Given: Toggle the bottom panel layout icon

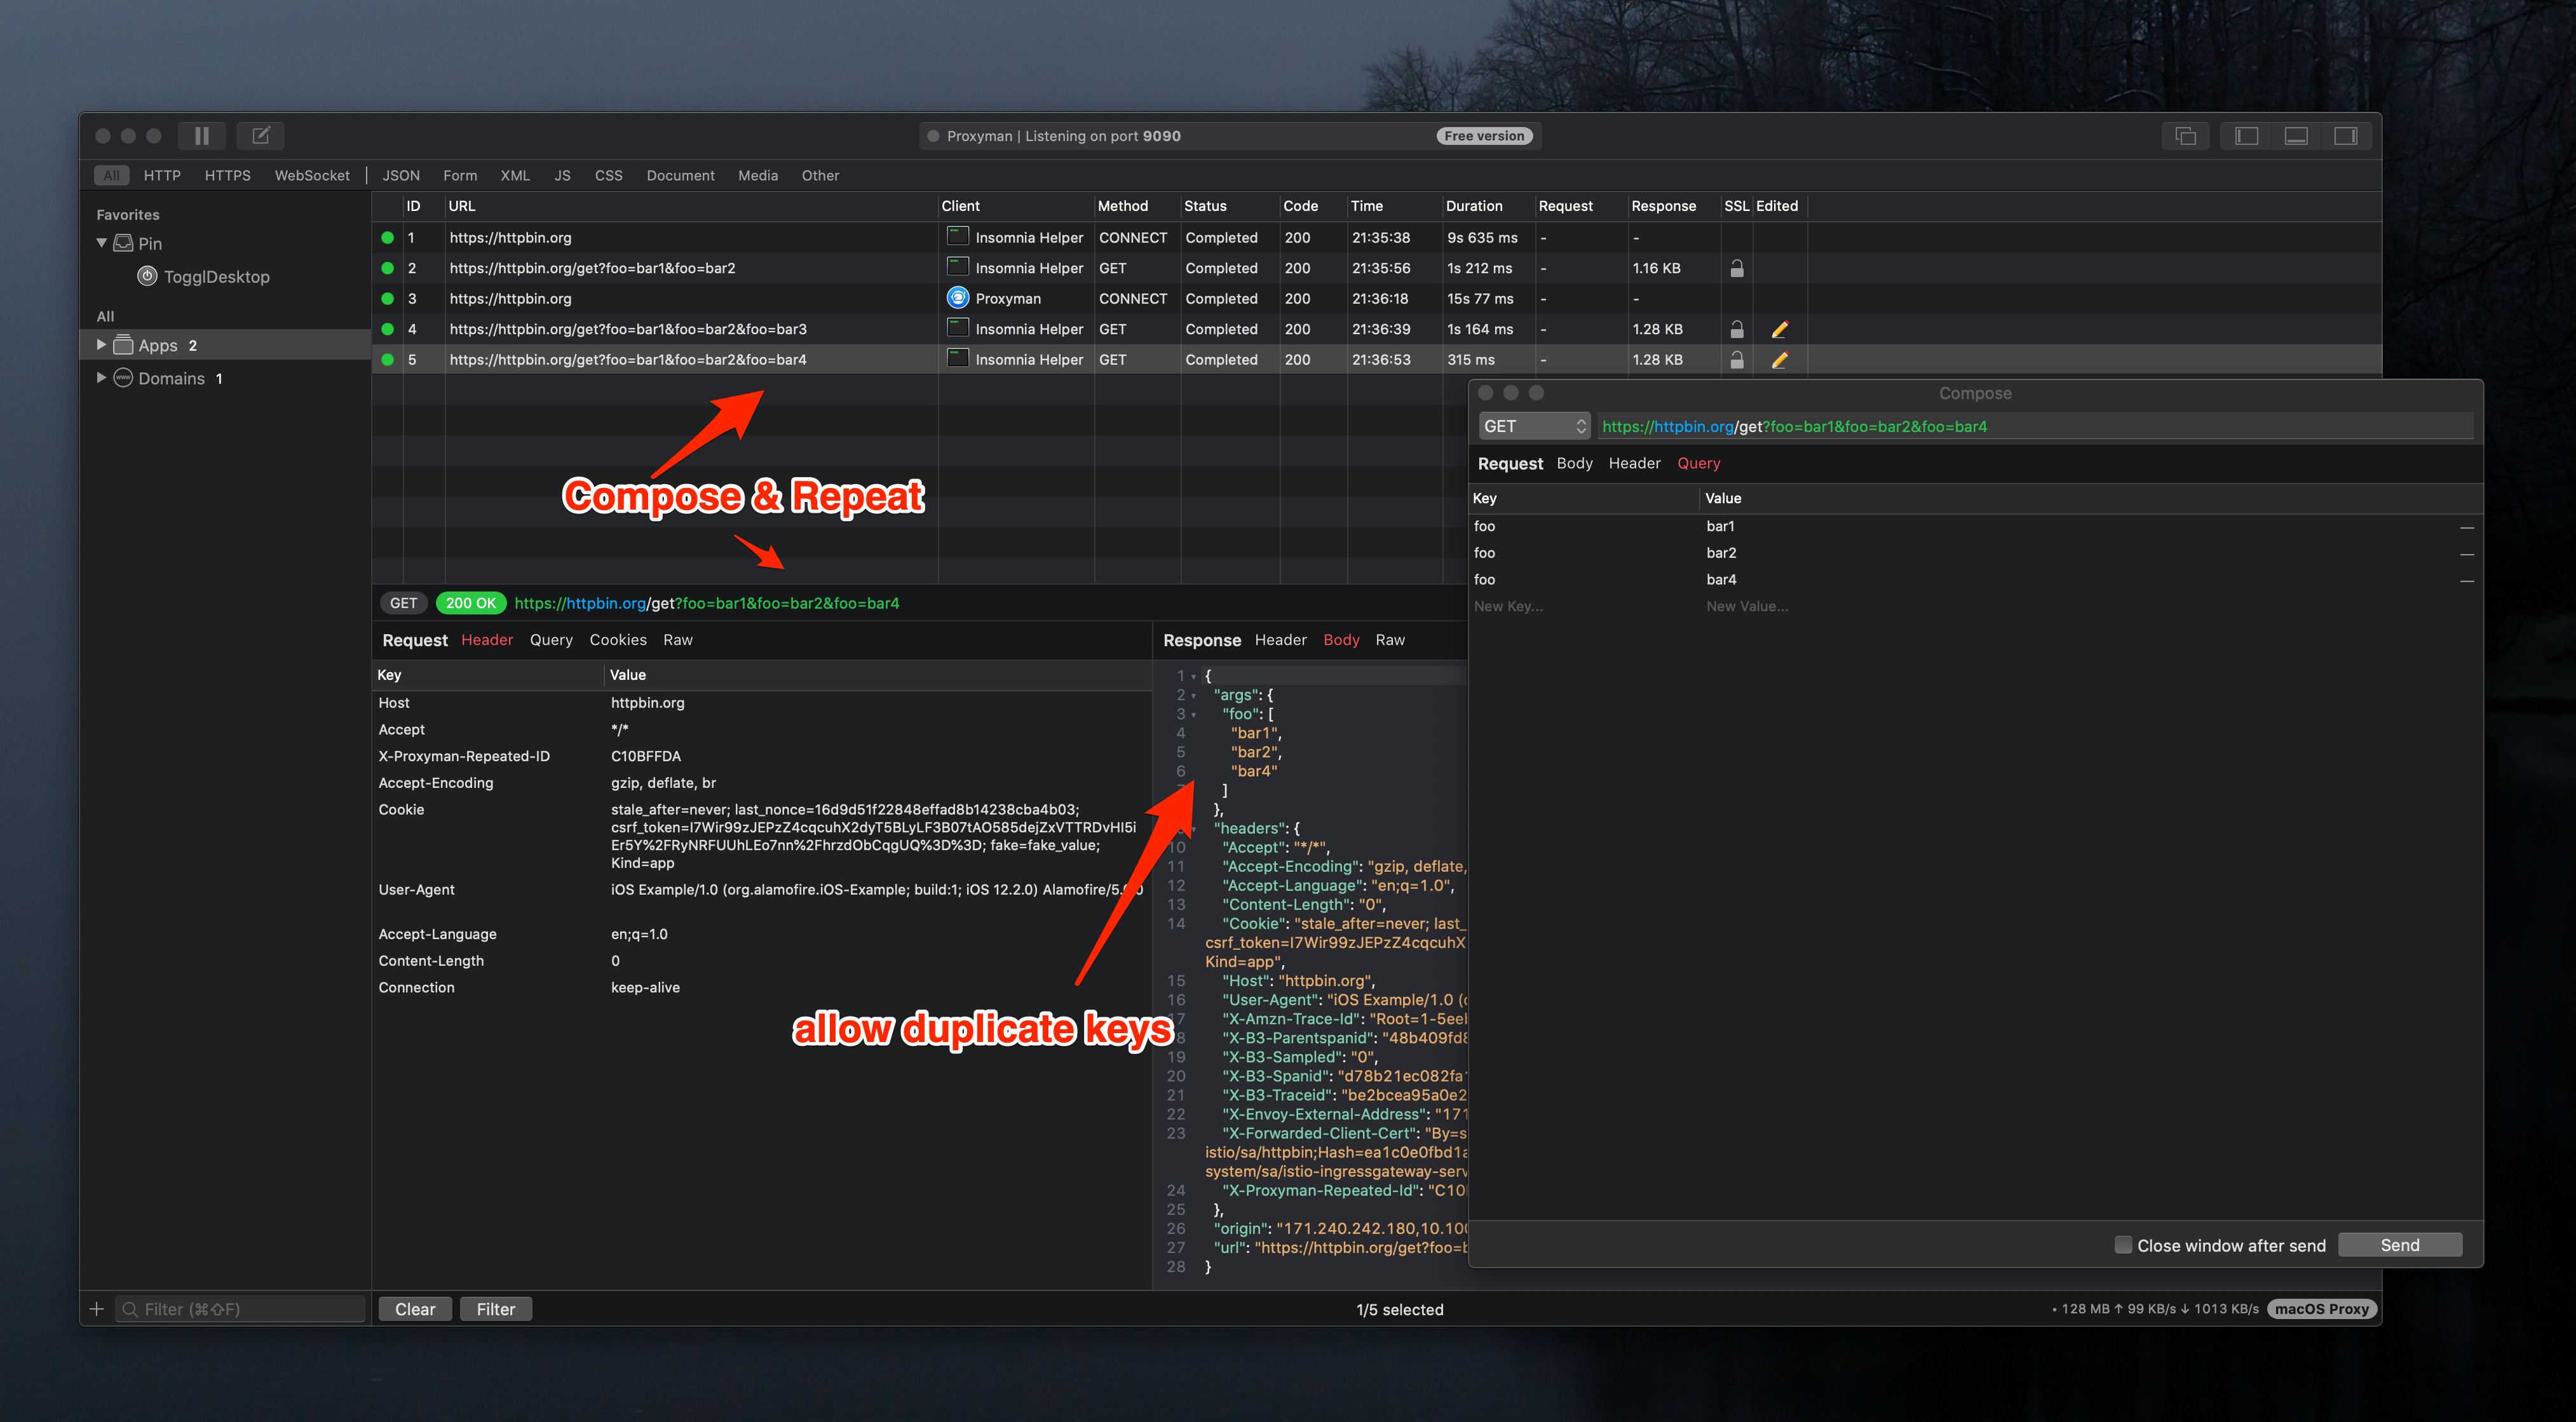Looking at the screenshot, I should [x=2296, y=135].
